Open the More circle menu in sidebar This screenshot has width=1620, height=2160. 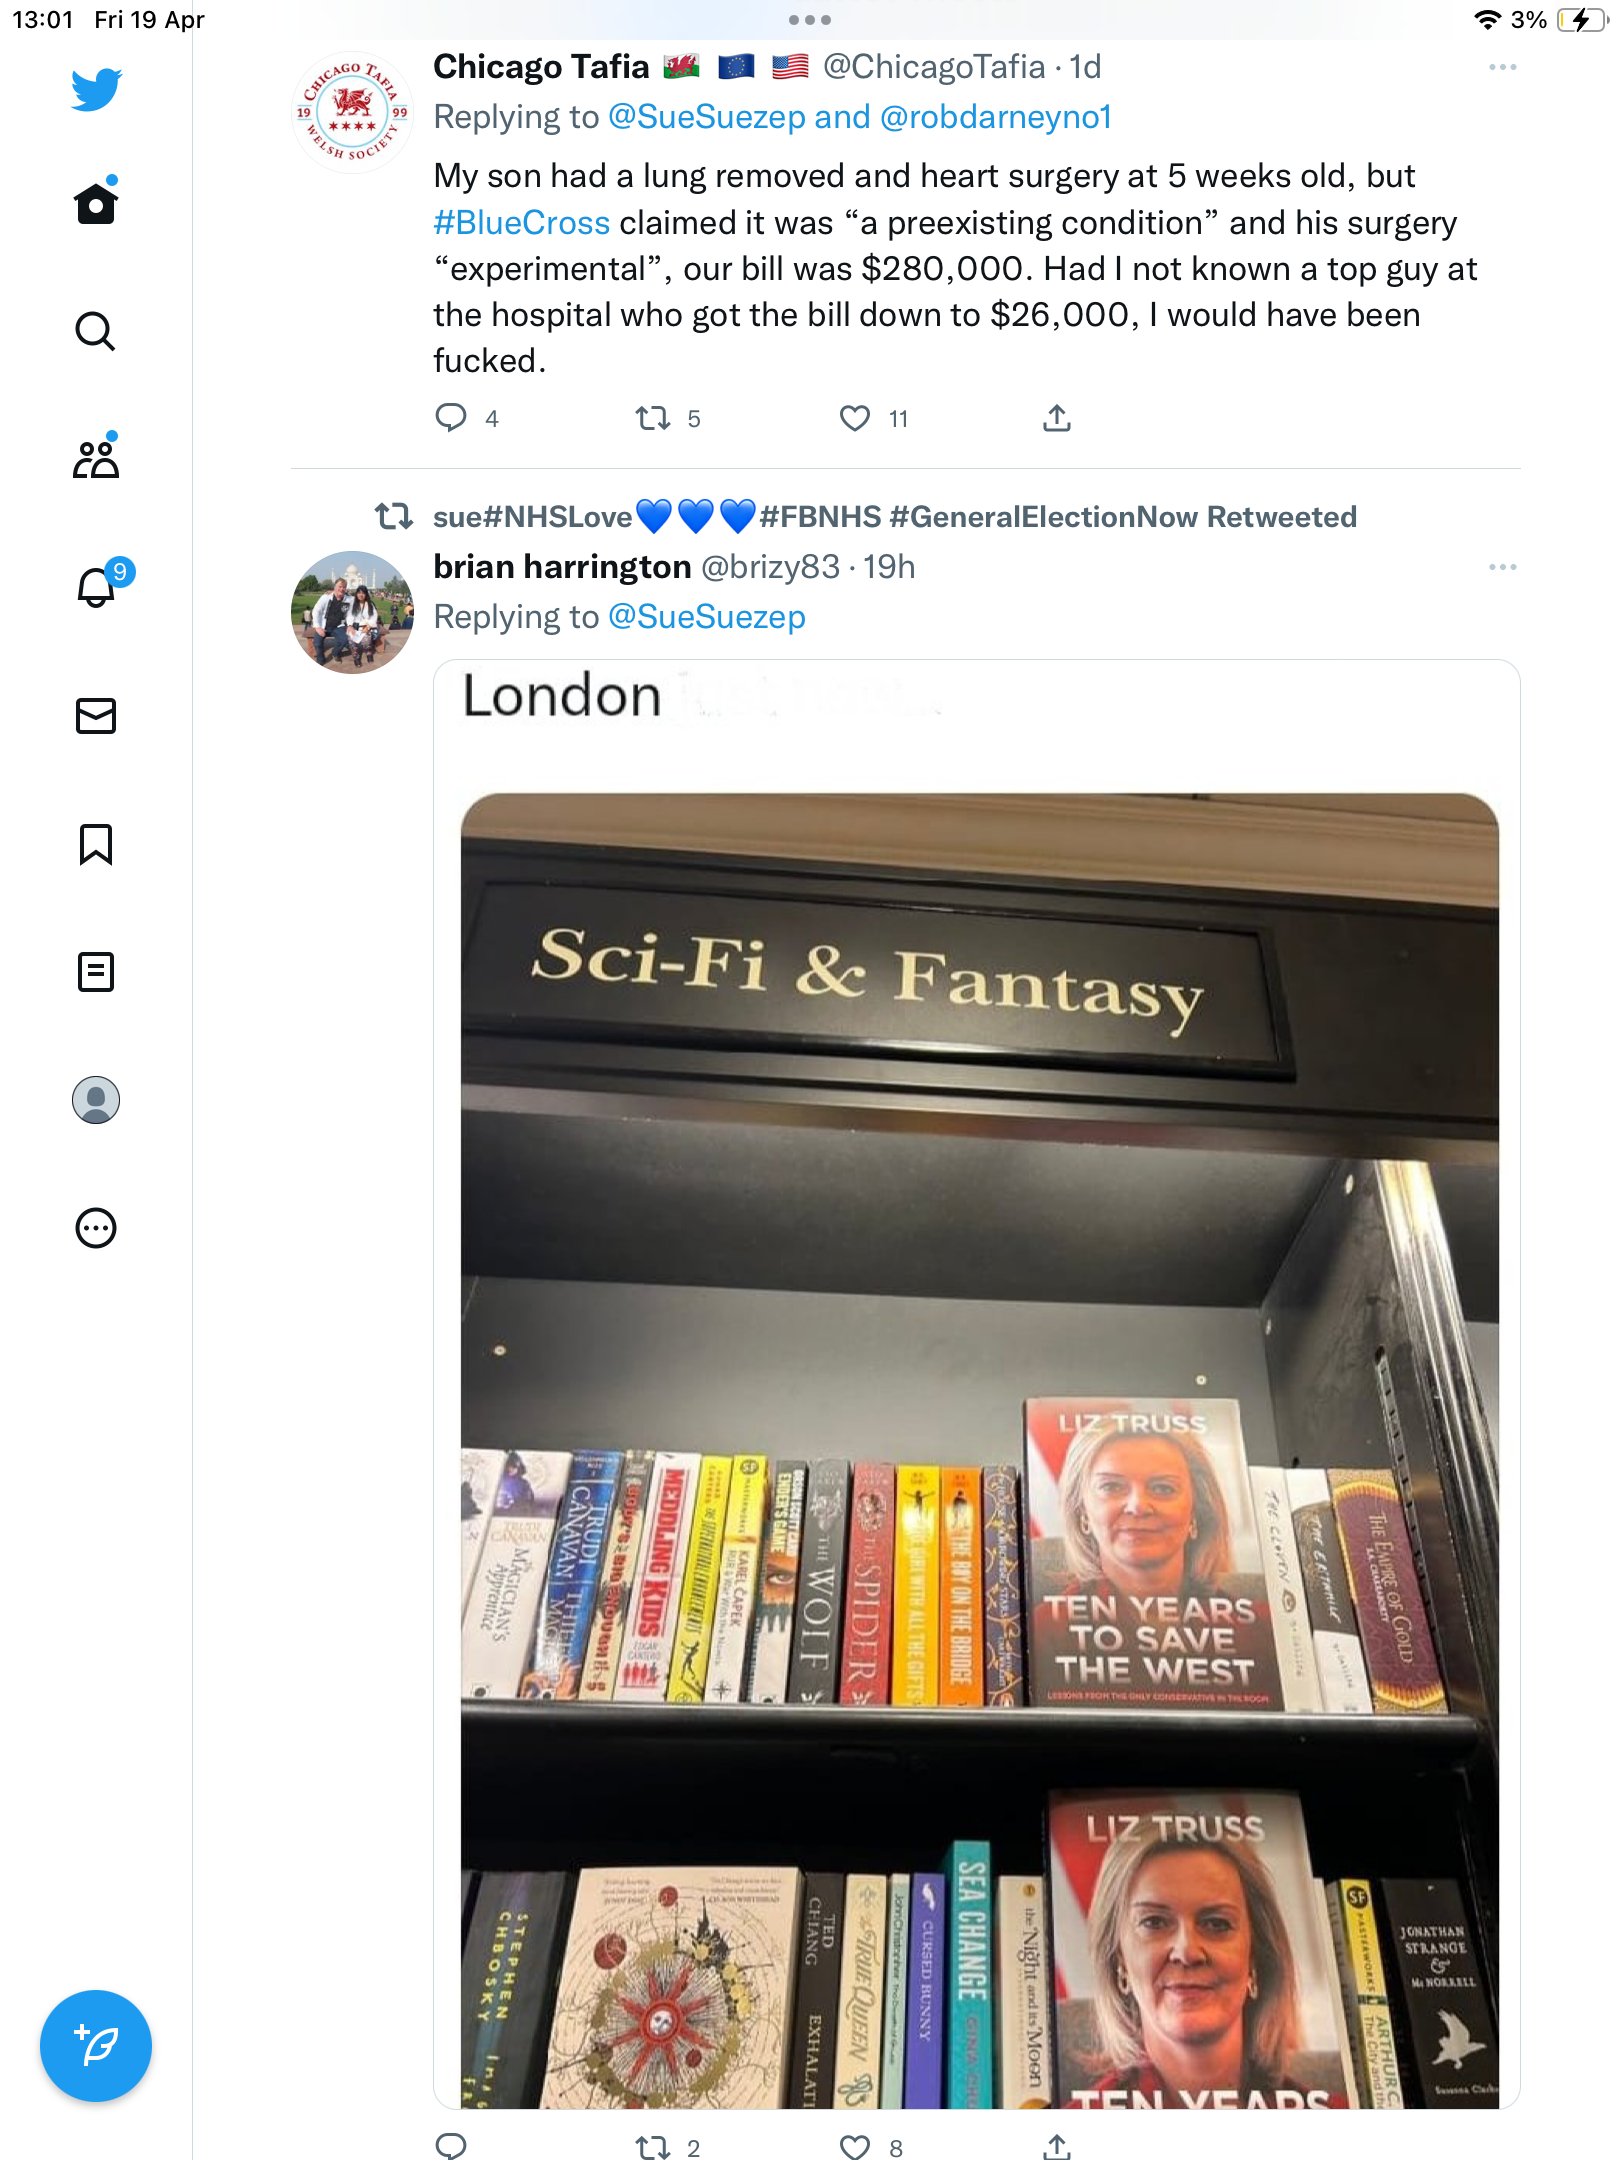tap(96, 1228)
